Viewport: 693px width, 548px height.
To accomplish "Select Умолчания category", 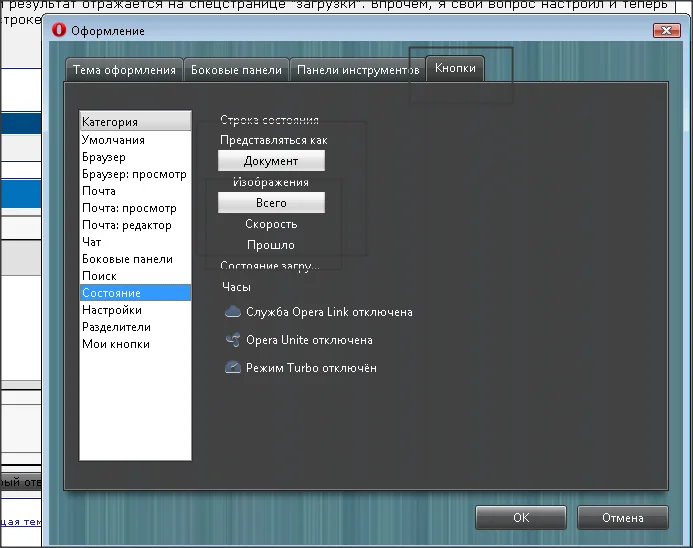I will click(135, 140).
